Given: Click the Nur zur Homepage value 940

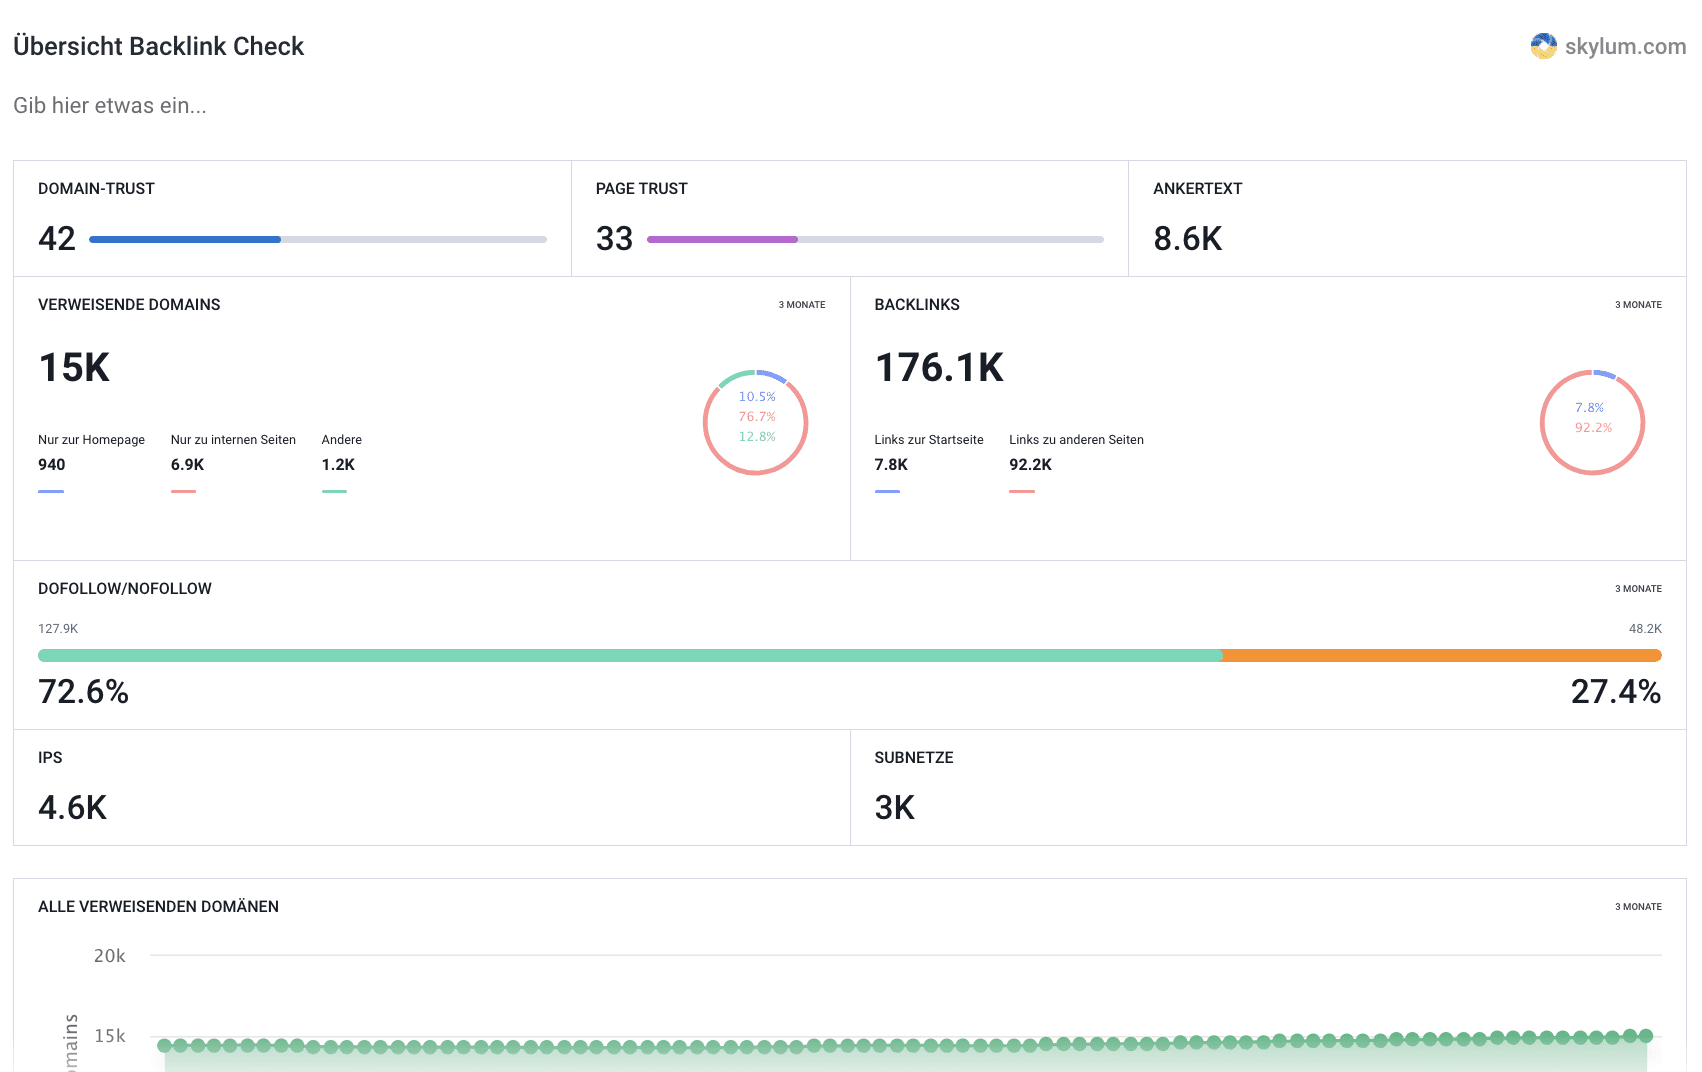Looking at the screenshot, I should coord(52,465).
